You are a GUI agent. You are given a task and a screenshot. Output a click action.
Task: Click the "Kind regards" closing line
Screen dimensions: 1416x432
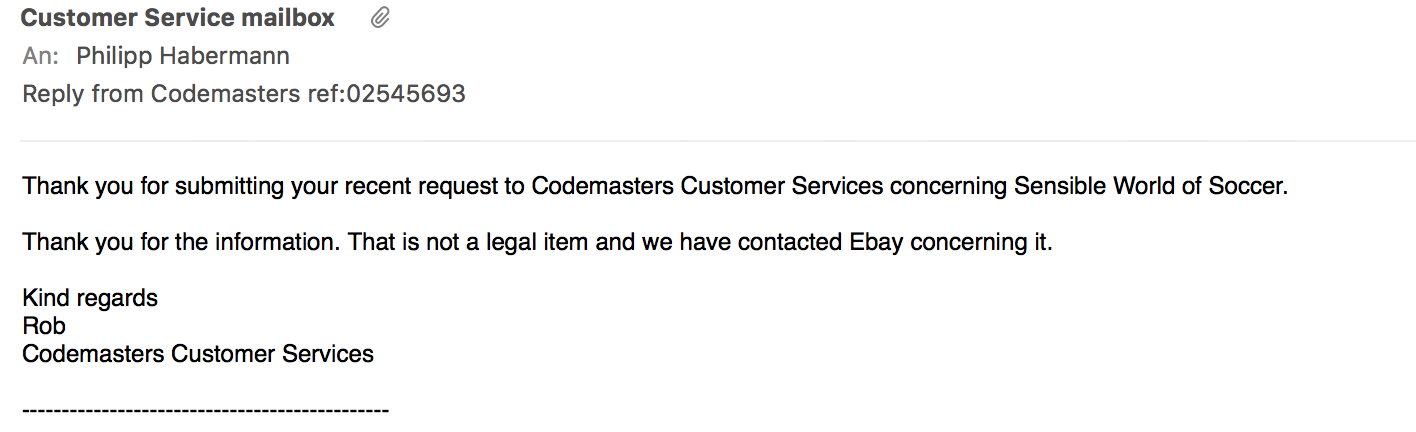click(x=90, y=298)
